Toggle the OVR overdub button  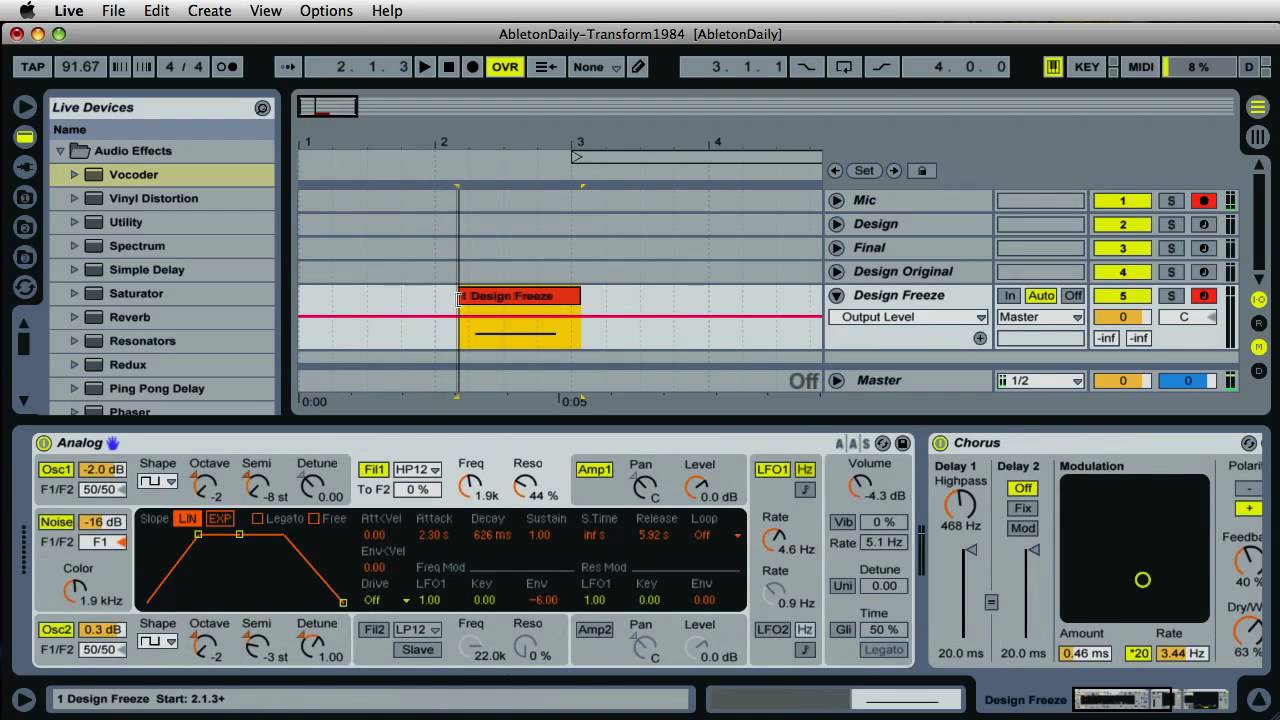pos(505,67)
